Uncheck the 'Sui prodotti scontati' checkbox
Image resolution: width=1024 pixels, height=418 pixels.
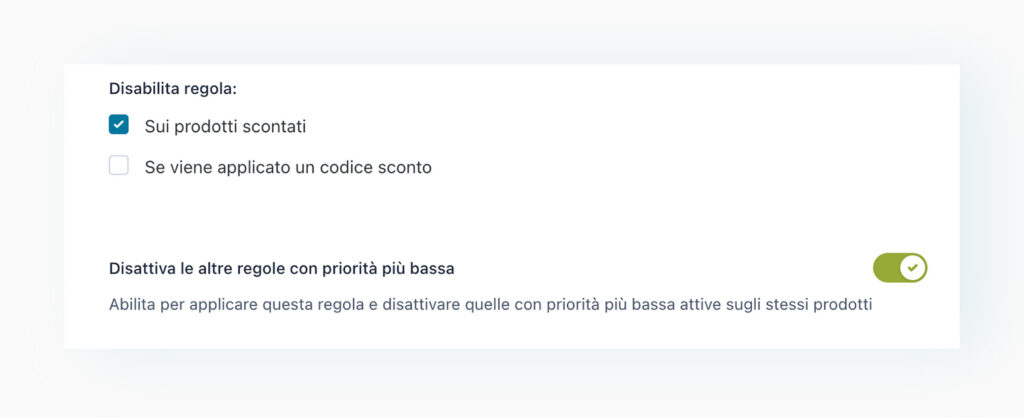point(119,125)
